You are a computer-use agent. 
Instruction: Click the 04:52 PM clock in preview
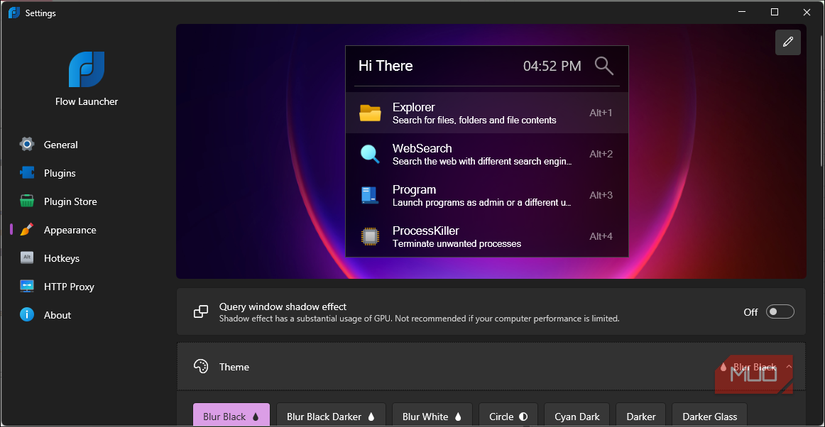[552, 66]
